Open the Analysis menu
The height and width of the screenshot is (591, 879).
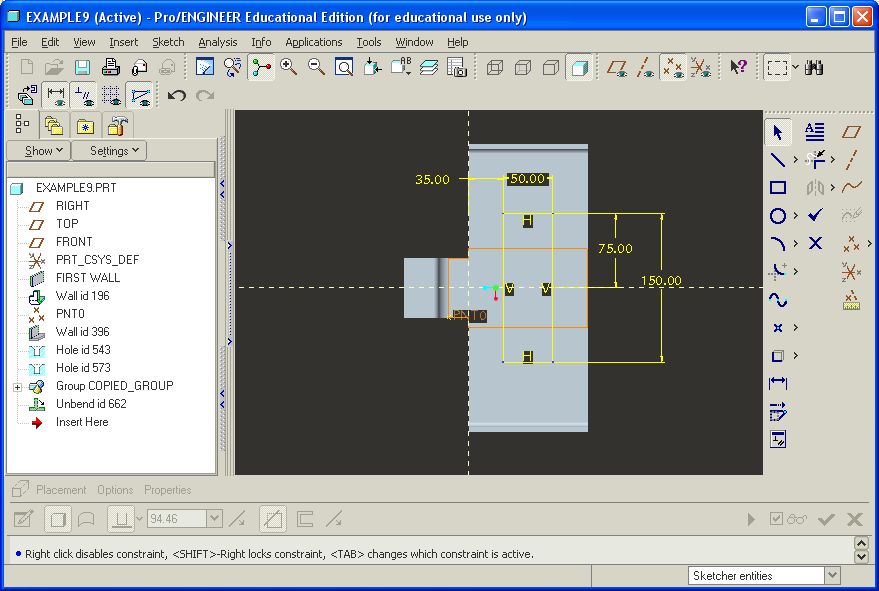click(217, 42)
